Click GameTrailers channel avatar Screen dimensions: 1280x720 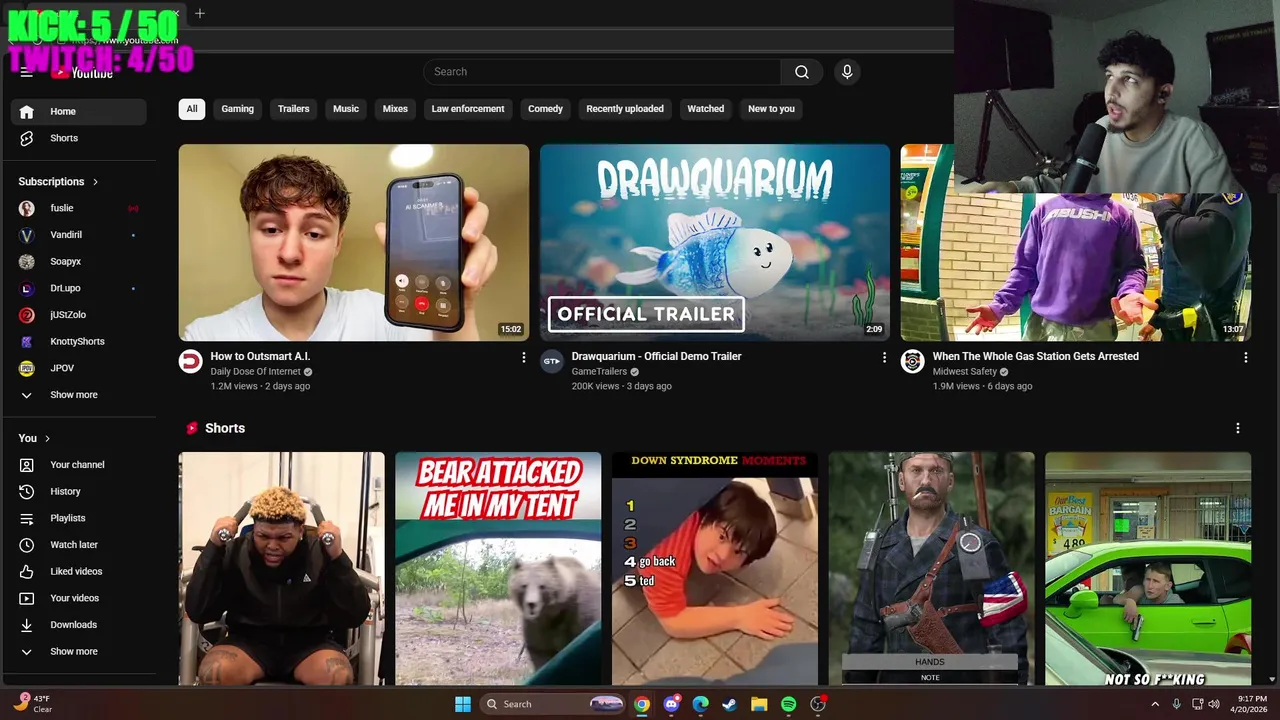click(x=552, y=362)
